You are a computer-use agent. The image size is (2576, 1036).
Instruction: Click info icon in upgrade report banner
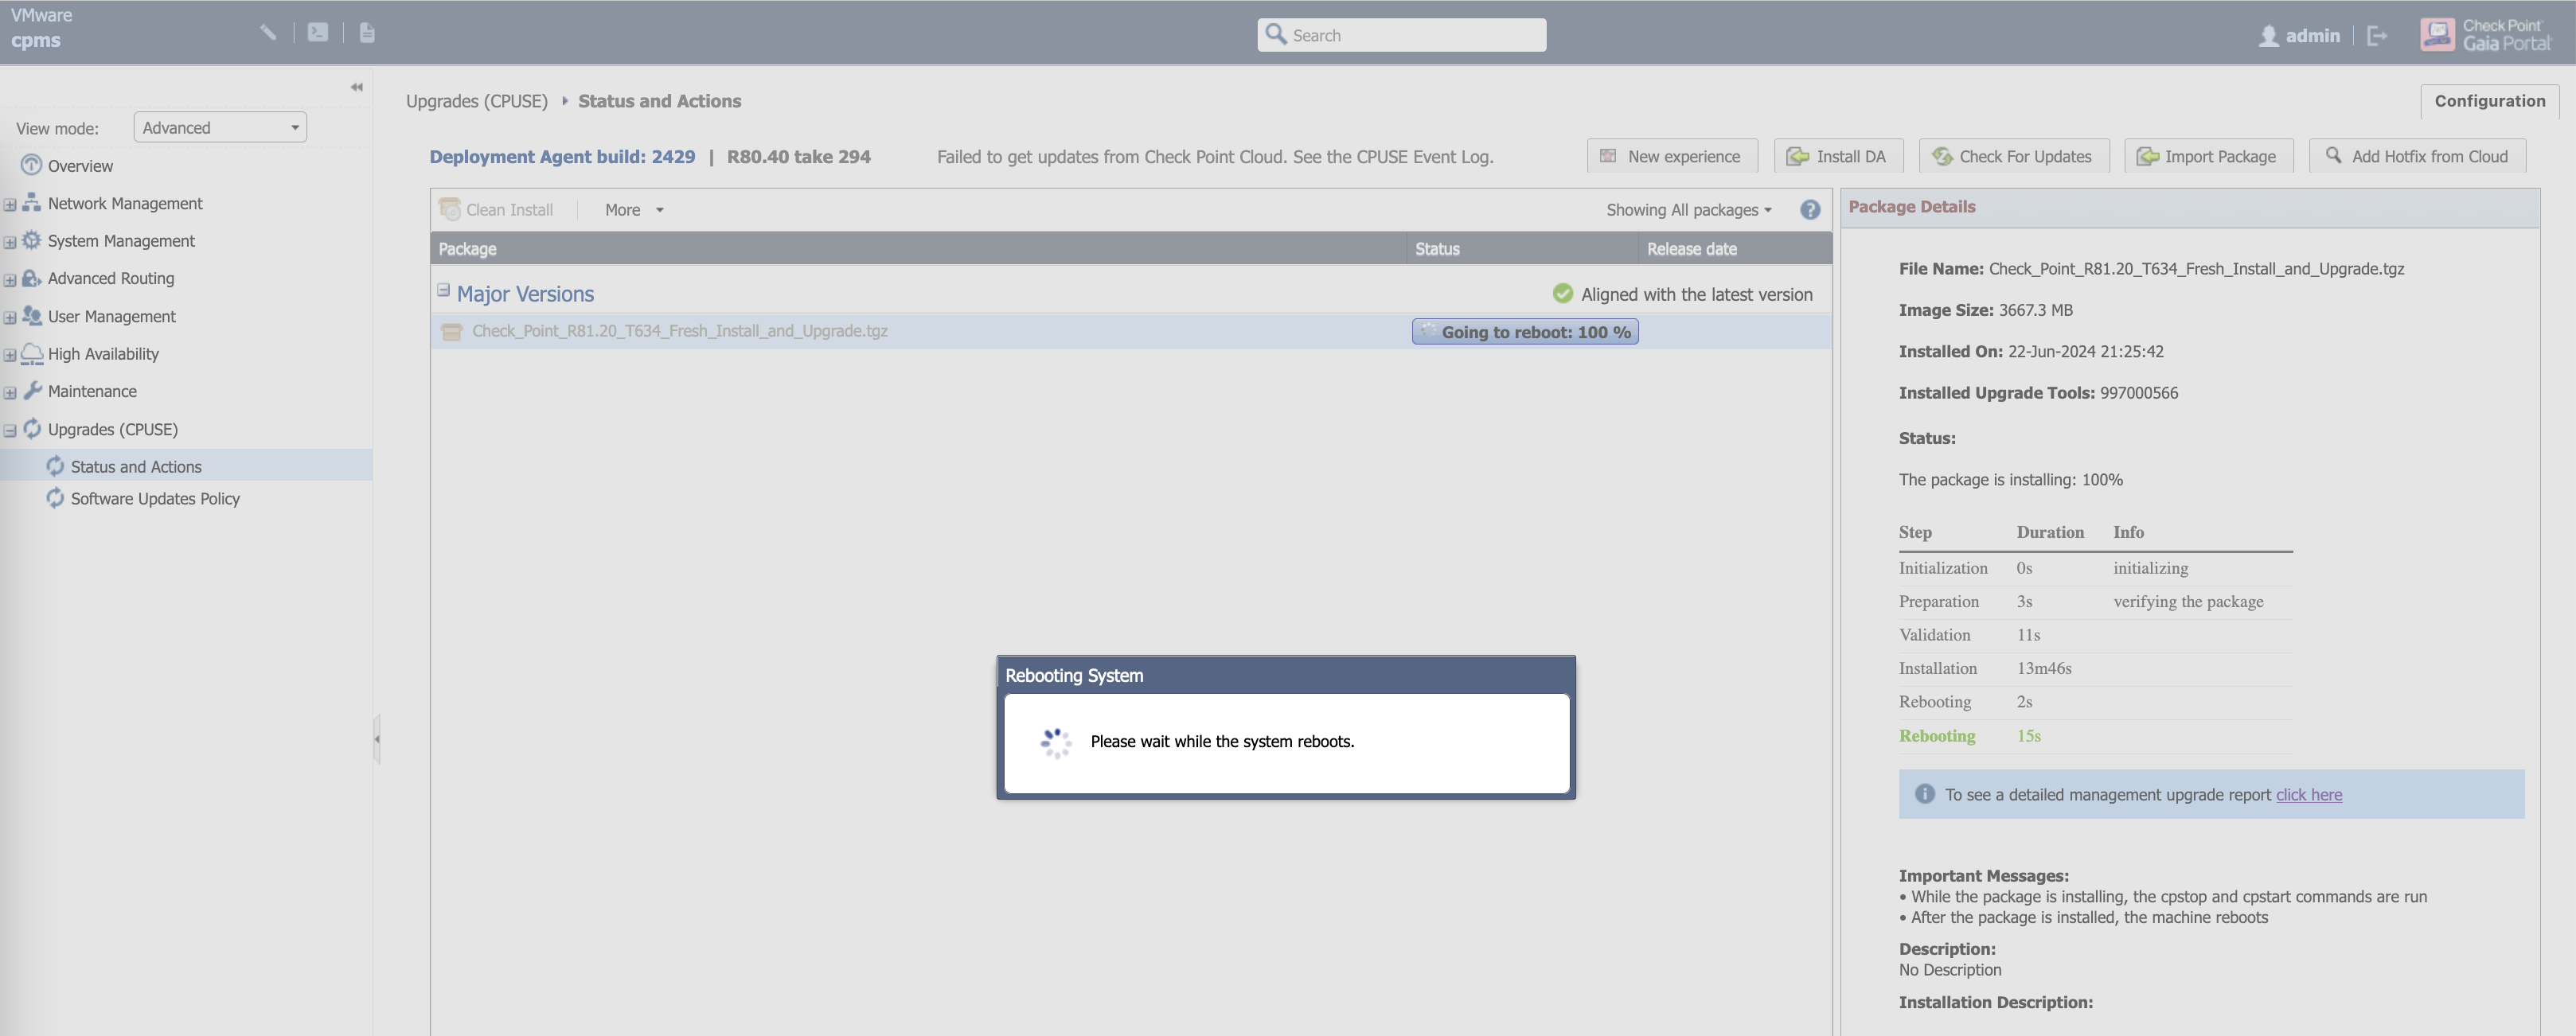(1924, 794)
